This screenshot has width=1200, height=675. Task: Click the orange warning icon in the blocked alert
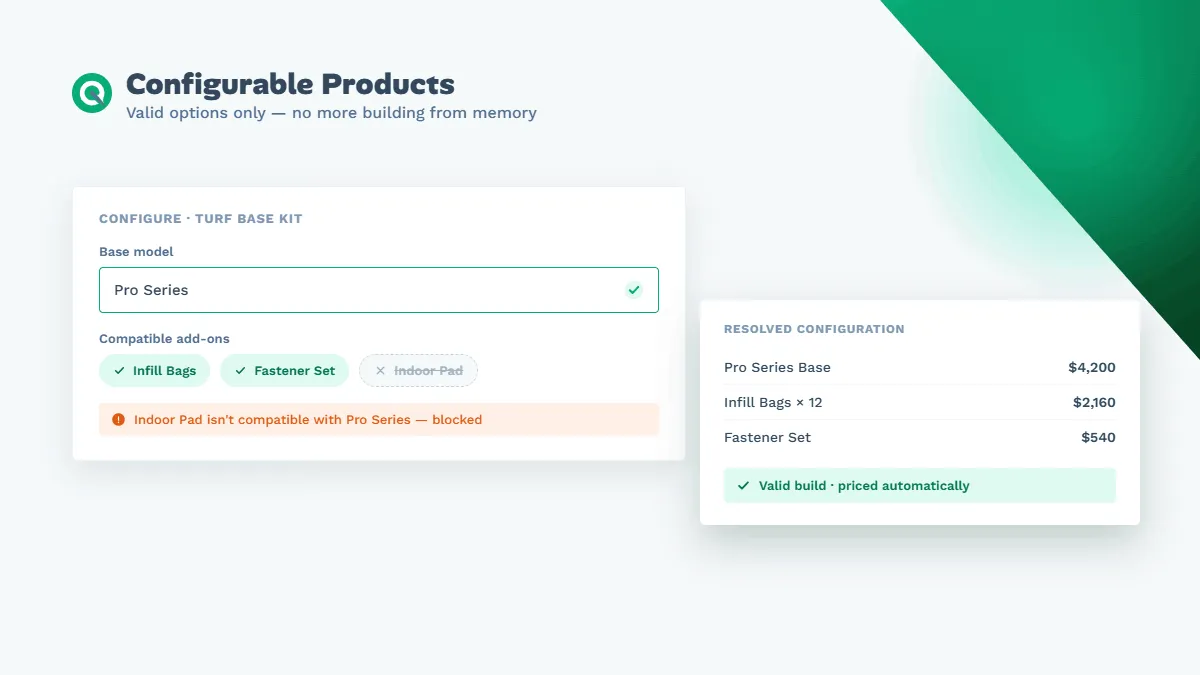click(119, 420)
